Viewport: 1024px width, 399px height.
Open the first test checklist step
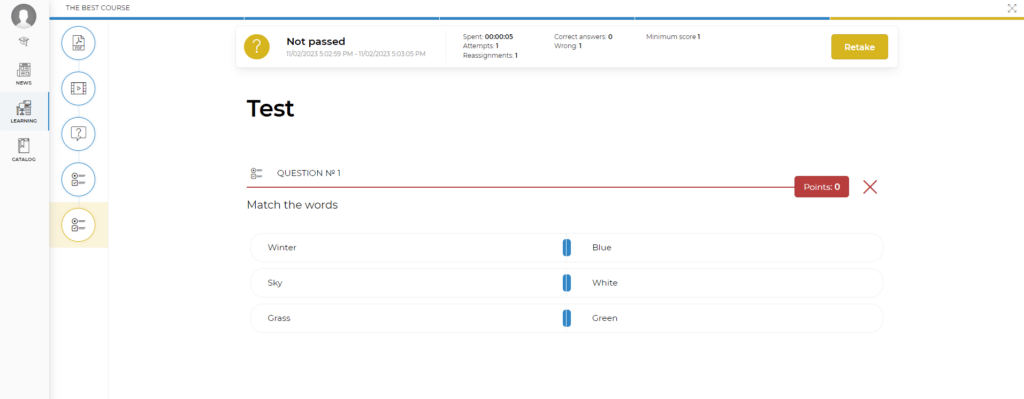(78, 180)
